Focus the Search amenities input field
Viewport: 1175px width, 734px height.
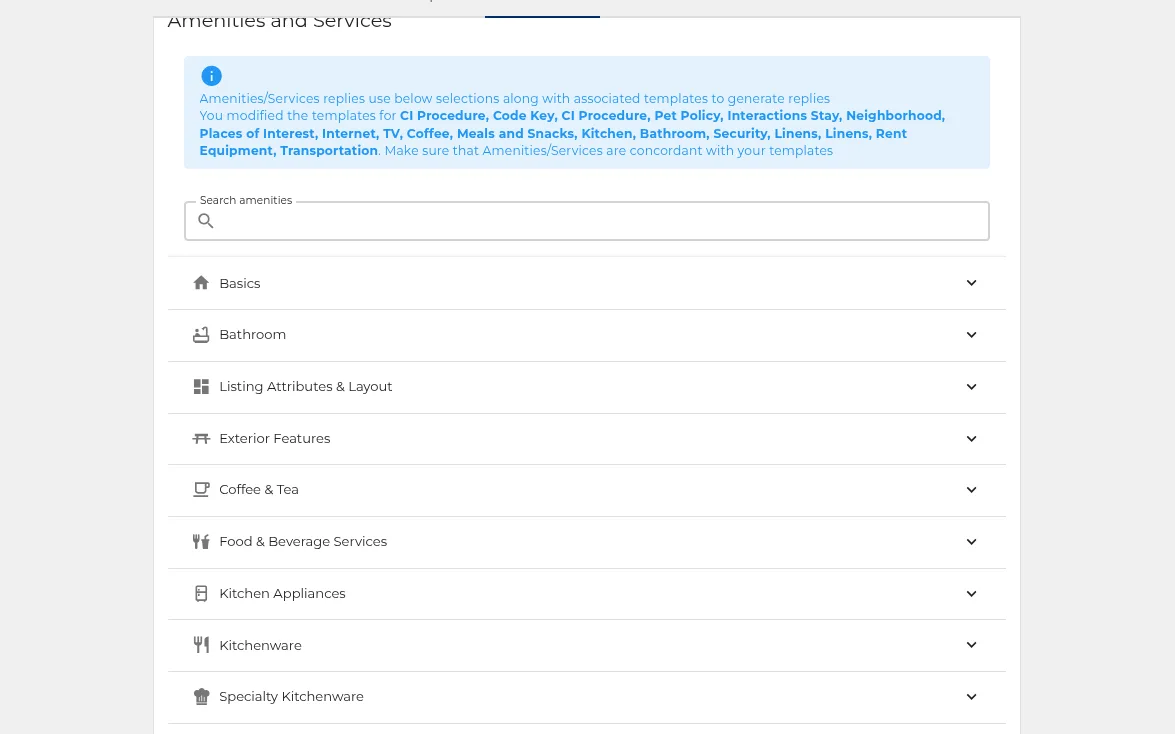[587, 220]
